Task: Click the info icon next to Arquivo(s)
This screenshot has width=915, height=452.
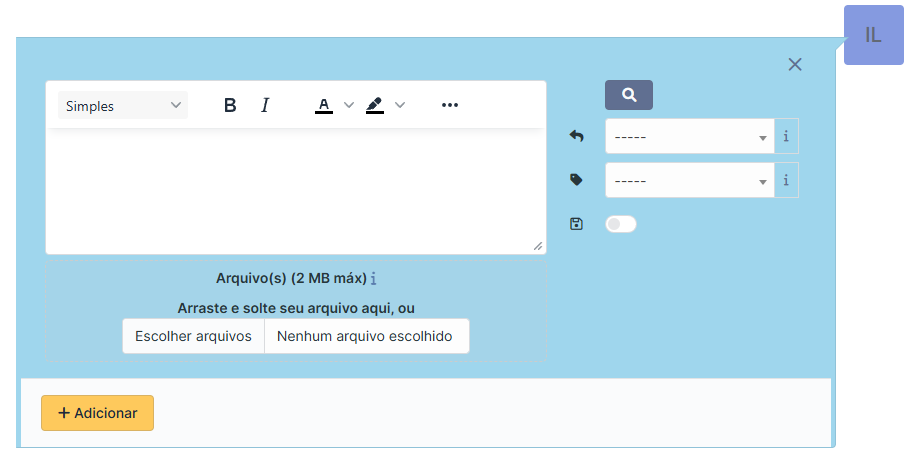Action: [x=373, y=279]
